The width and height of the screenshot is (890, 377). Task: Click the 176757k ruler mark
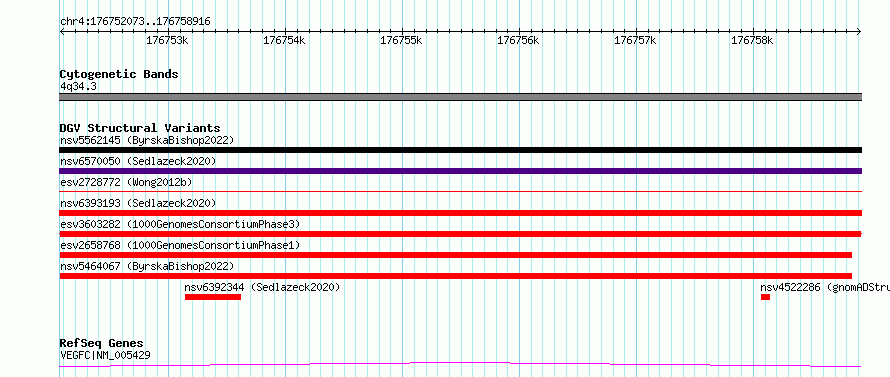(x=635, y=41)
